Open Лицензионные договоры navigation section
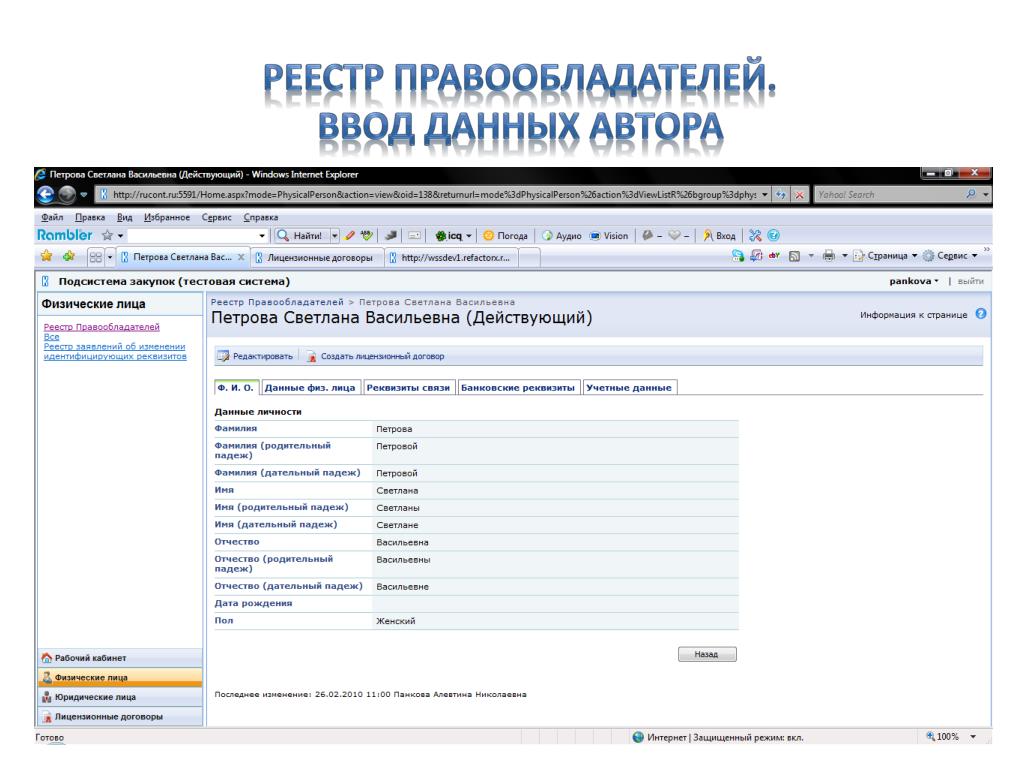 [x=121, y=716]
